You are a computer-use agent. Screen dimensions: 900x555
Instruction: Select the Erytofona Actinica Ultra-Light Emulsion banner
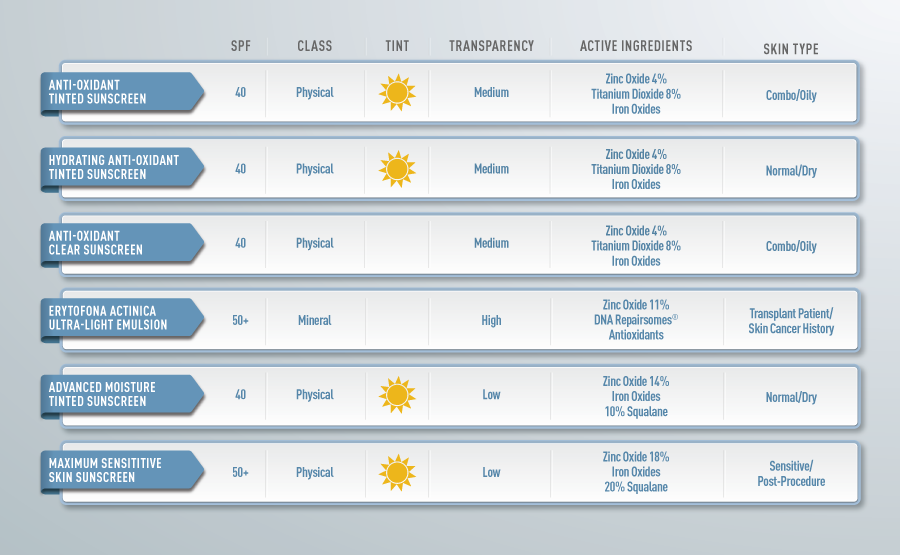122,318
